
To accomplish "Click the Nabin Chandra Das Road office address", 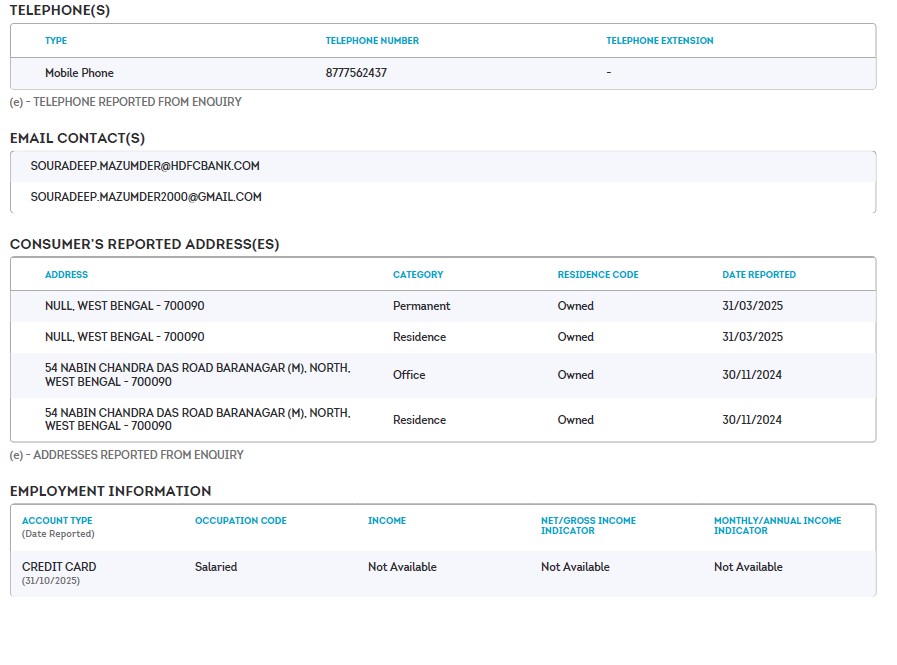I will [x=197, y=375].
